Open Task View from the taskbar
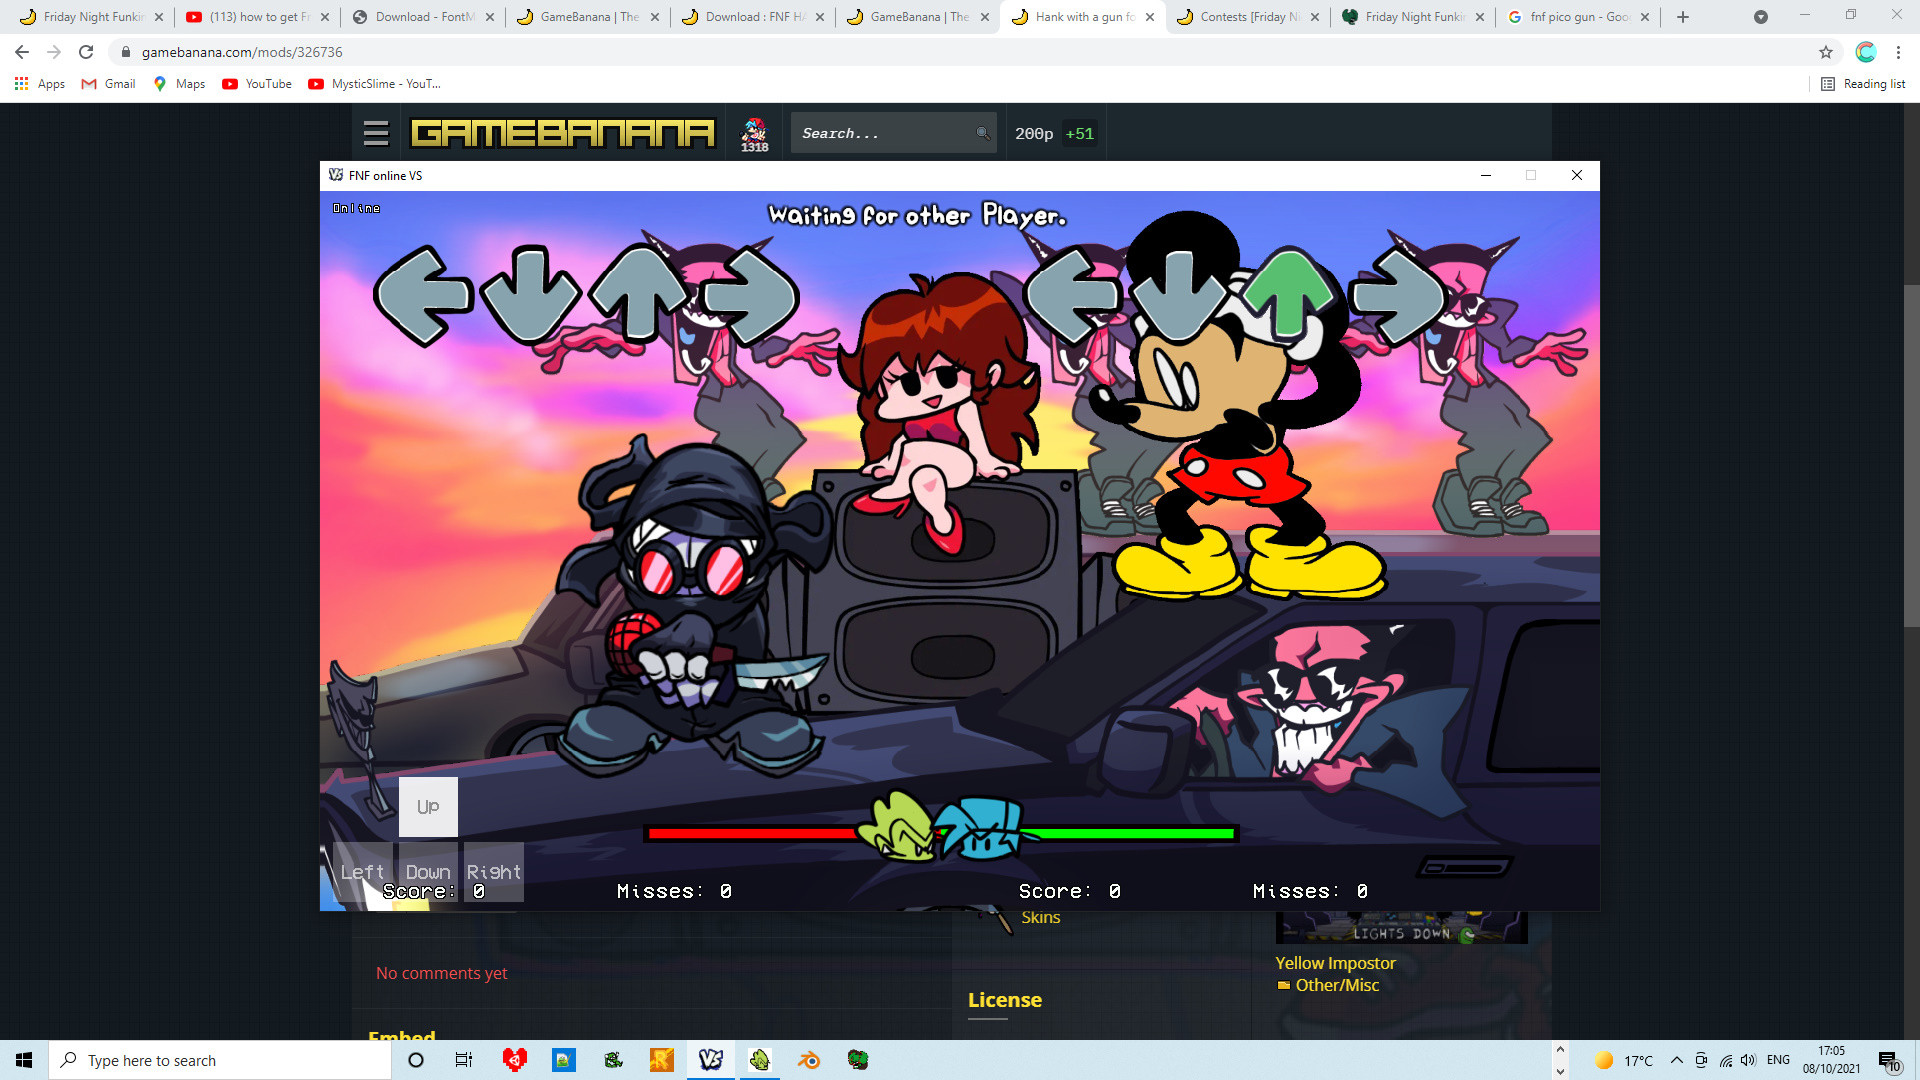Viewport: 1920px width, 1080px height. click(462, 1060)
